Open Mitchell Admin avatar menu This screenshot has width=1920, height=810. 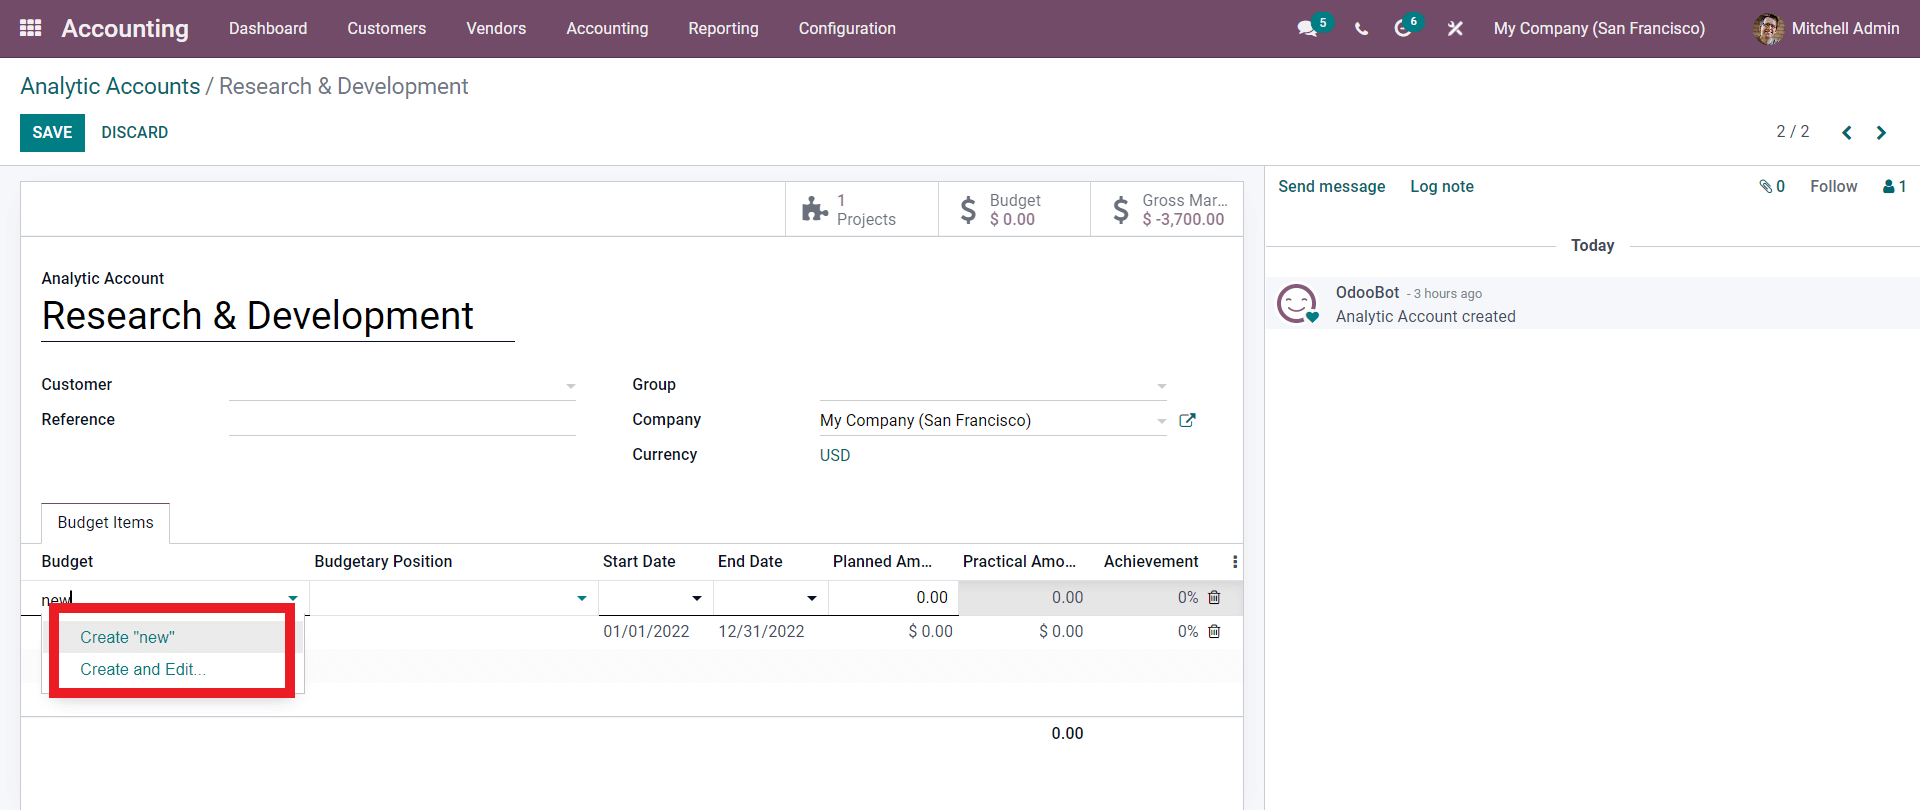(x=1826, y=28)
